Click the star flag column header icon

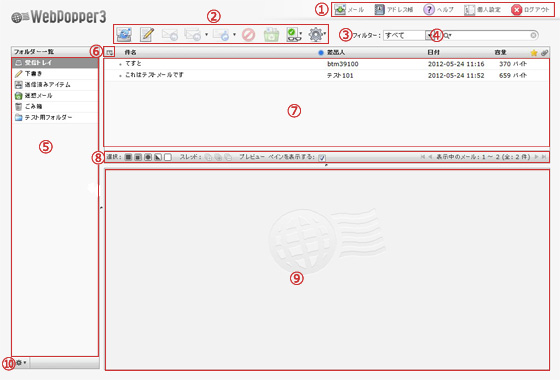534,53
